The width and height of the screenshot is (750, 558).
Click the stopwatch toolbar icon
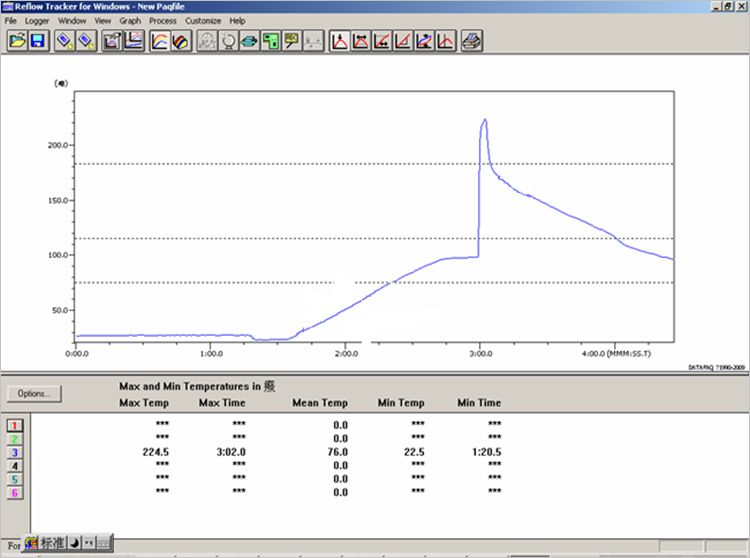[228, 41]
